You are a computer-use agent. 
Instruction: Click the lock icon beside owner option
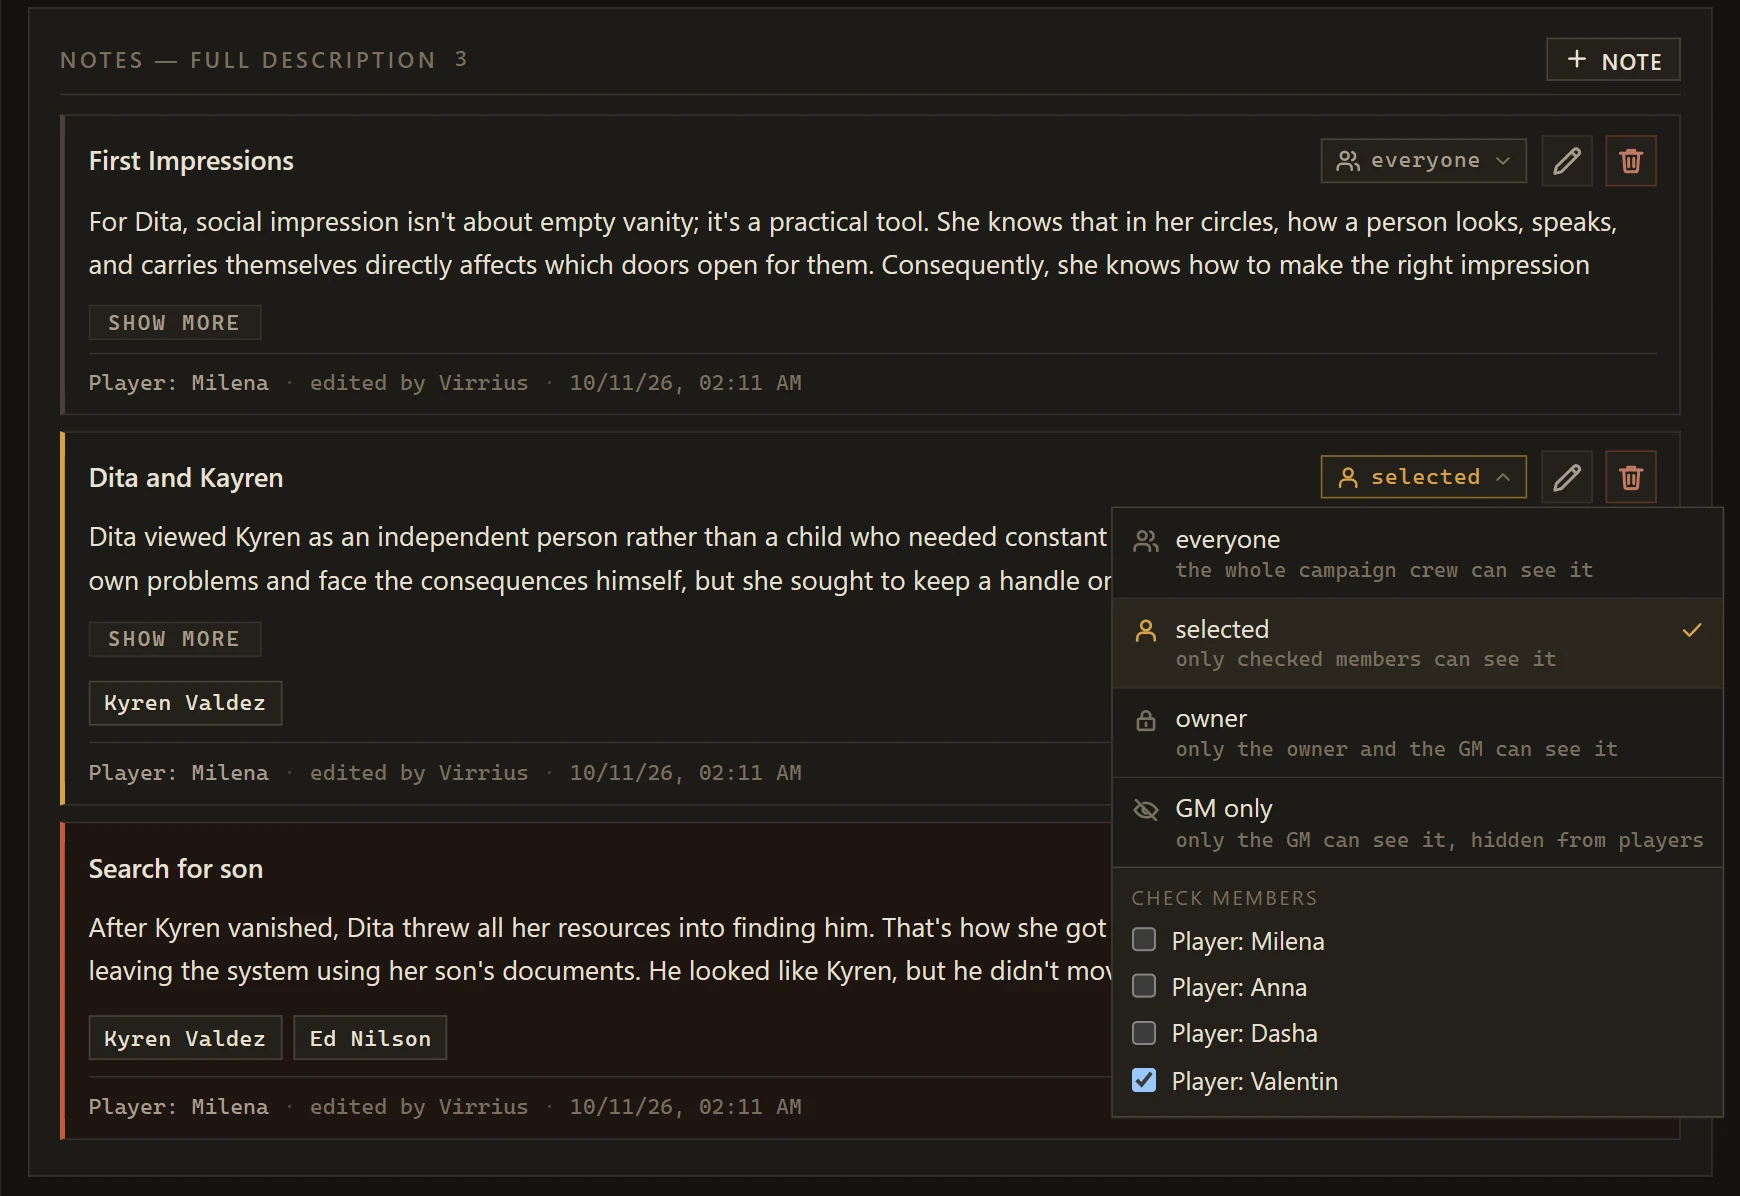1146,720
